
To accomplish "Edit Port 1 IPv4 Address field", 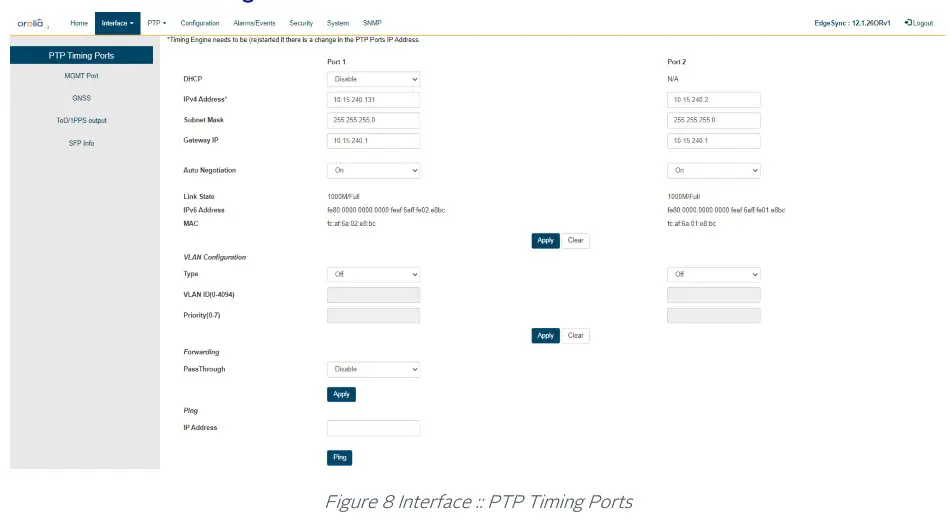I will pyautogui.click(x=373, y=100).
